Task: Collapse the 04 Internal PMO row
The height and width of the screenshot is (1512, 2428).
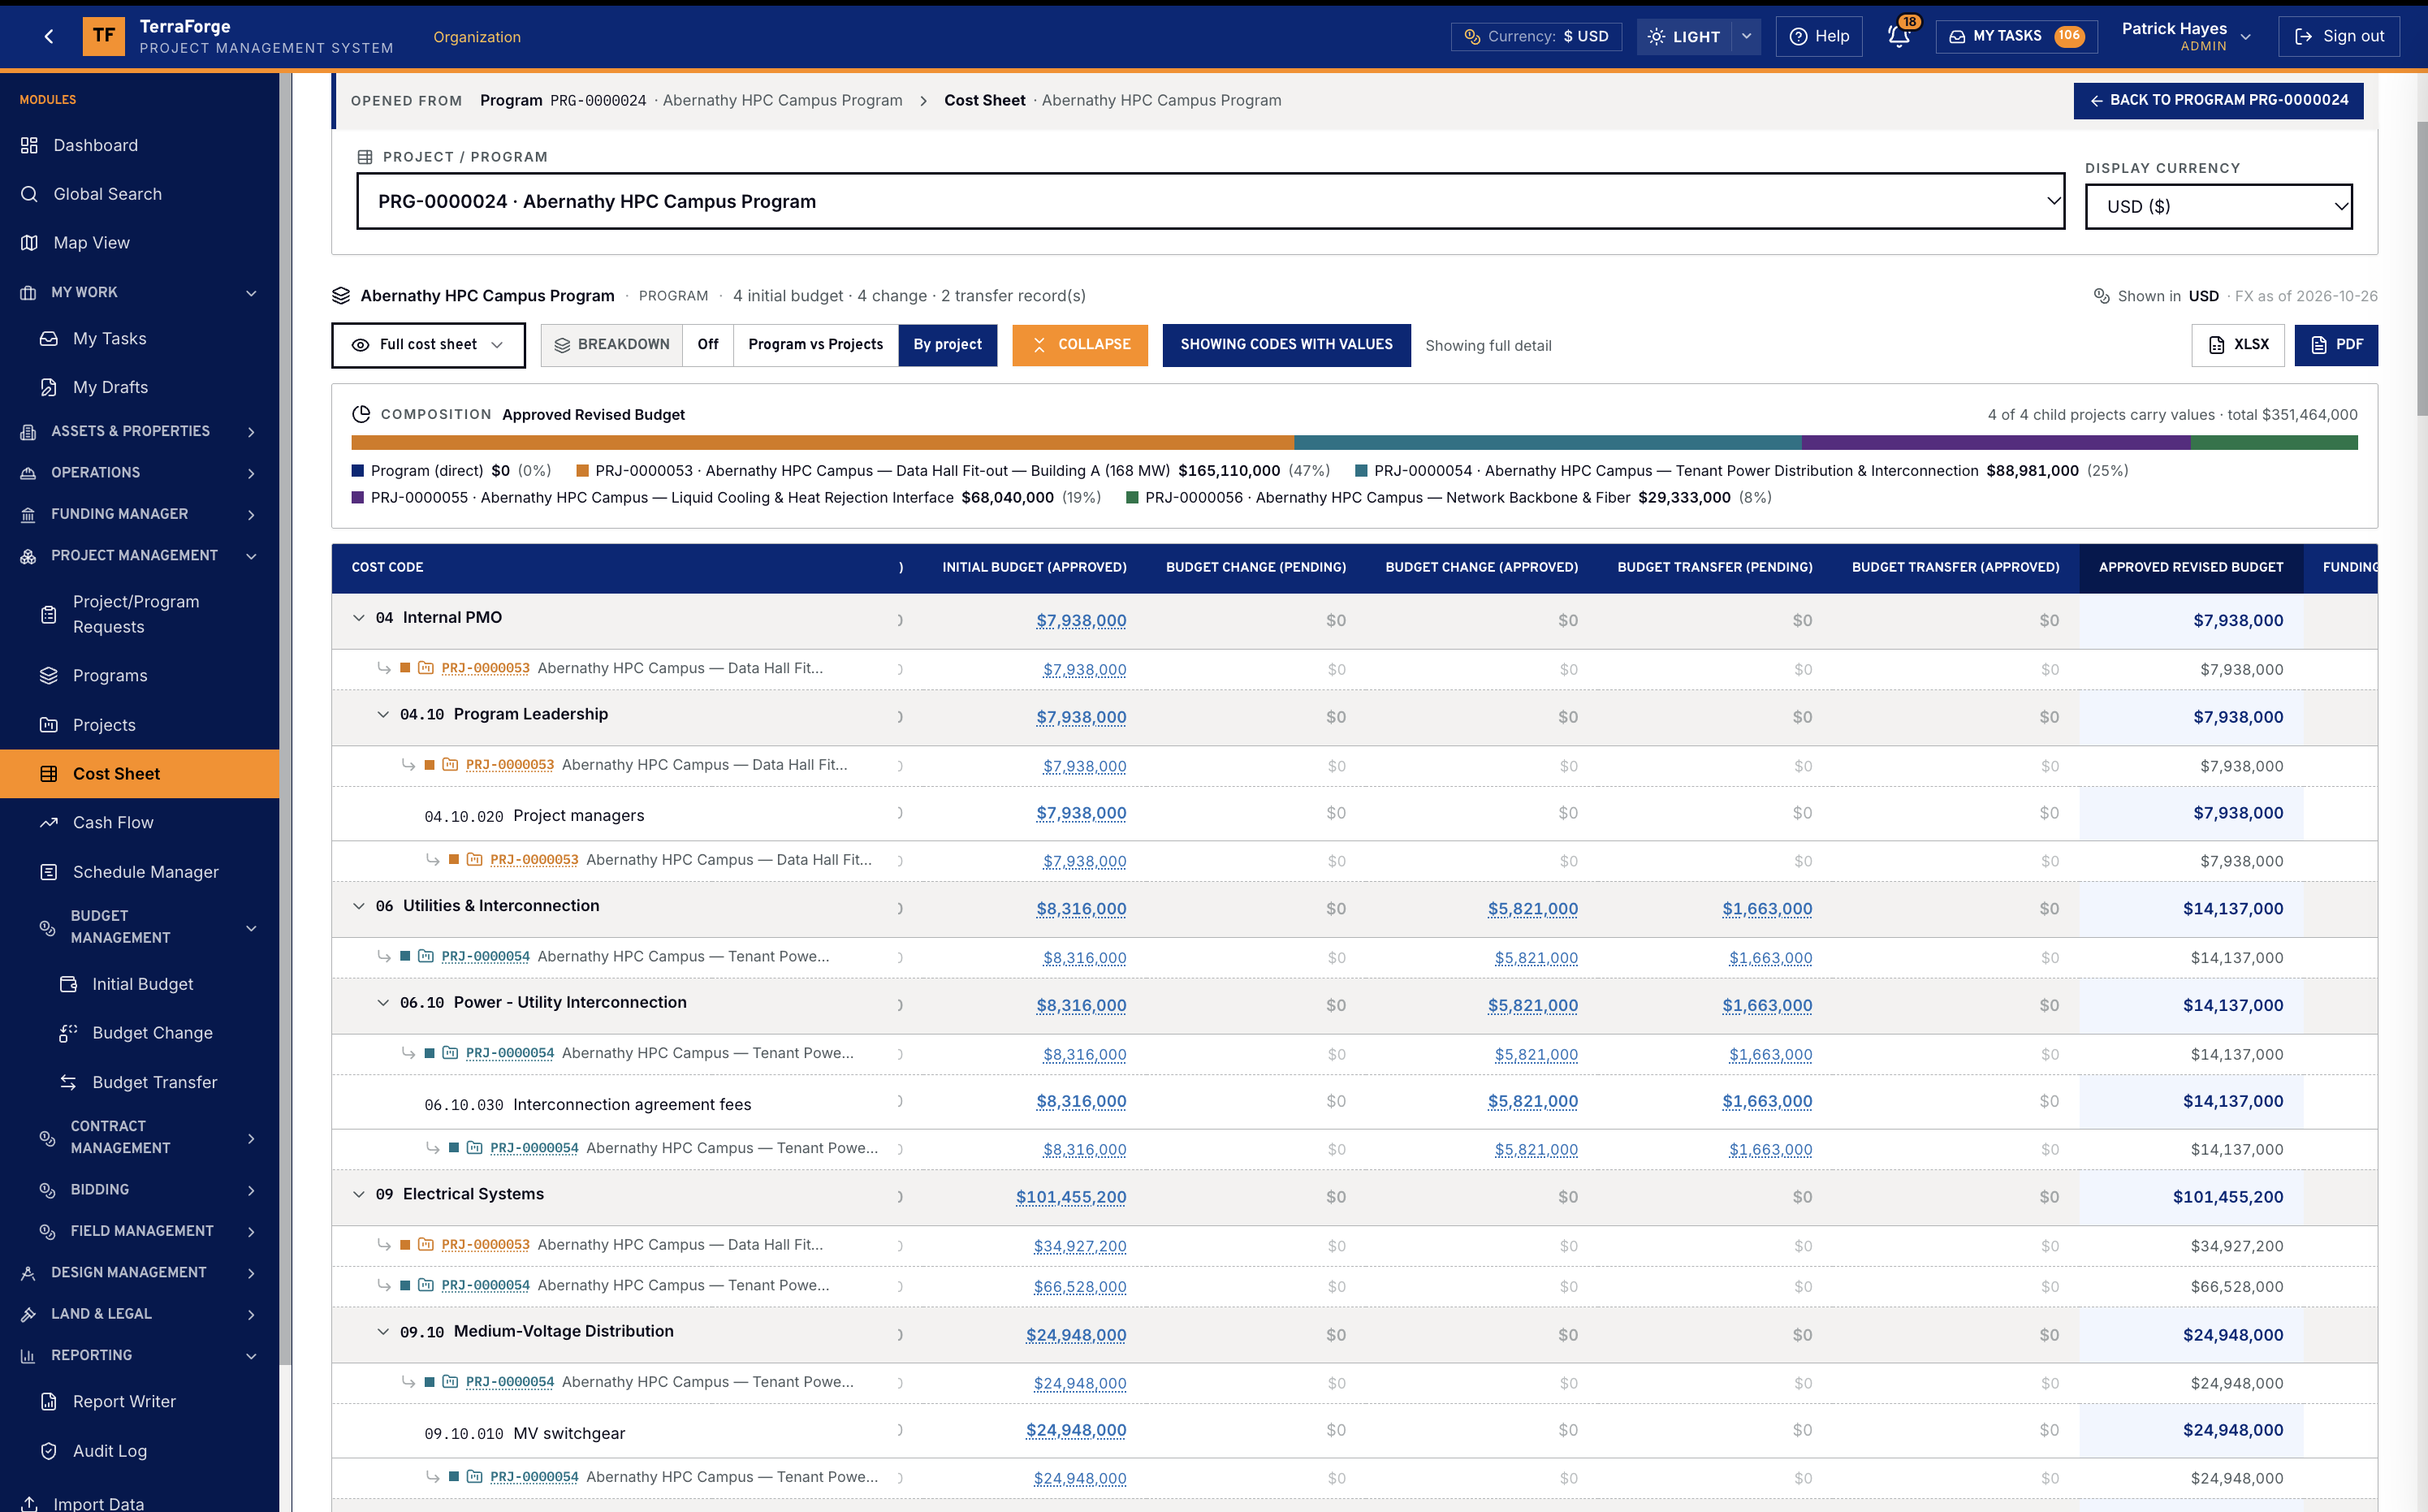Action: point(359,618)
